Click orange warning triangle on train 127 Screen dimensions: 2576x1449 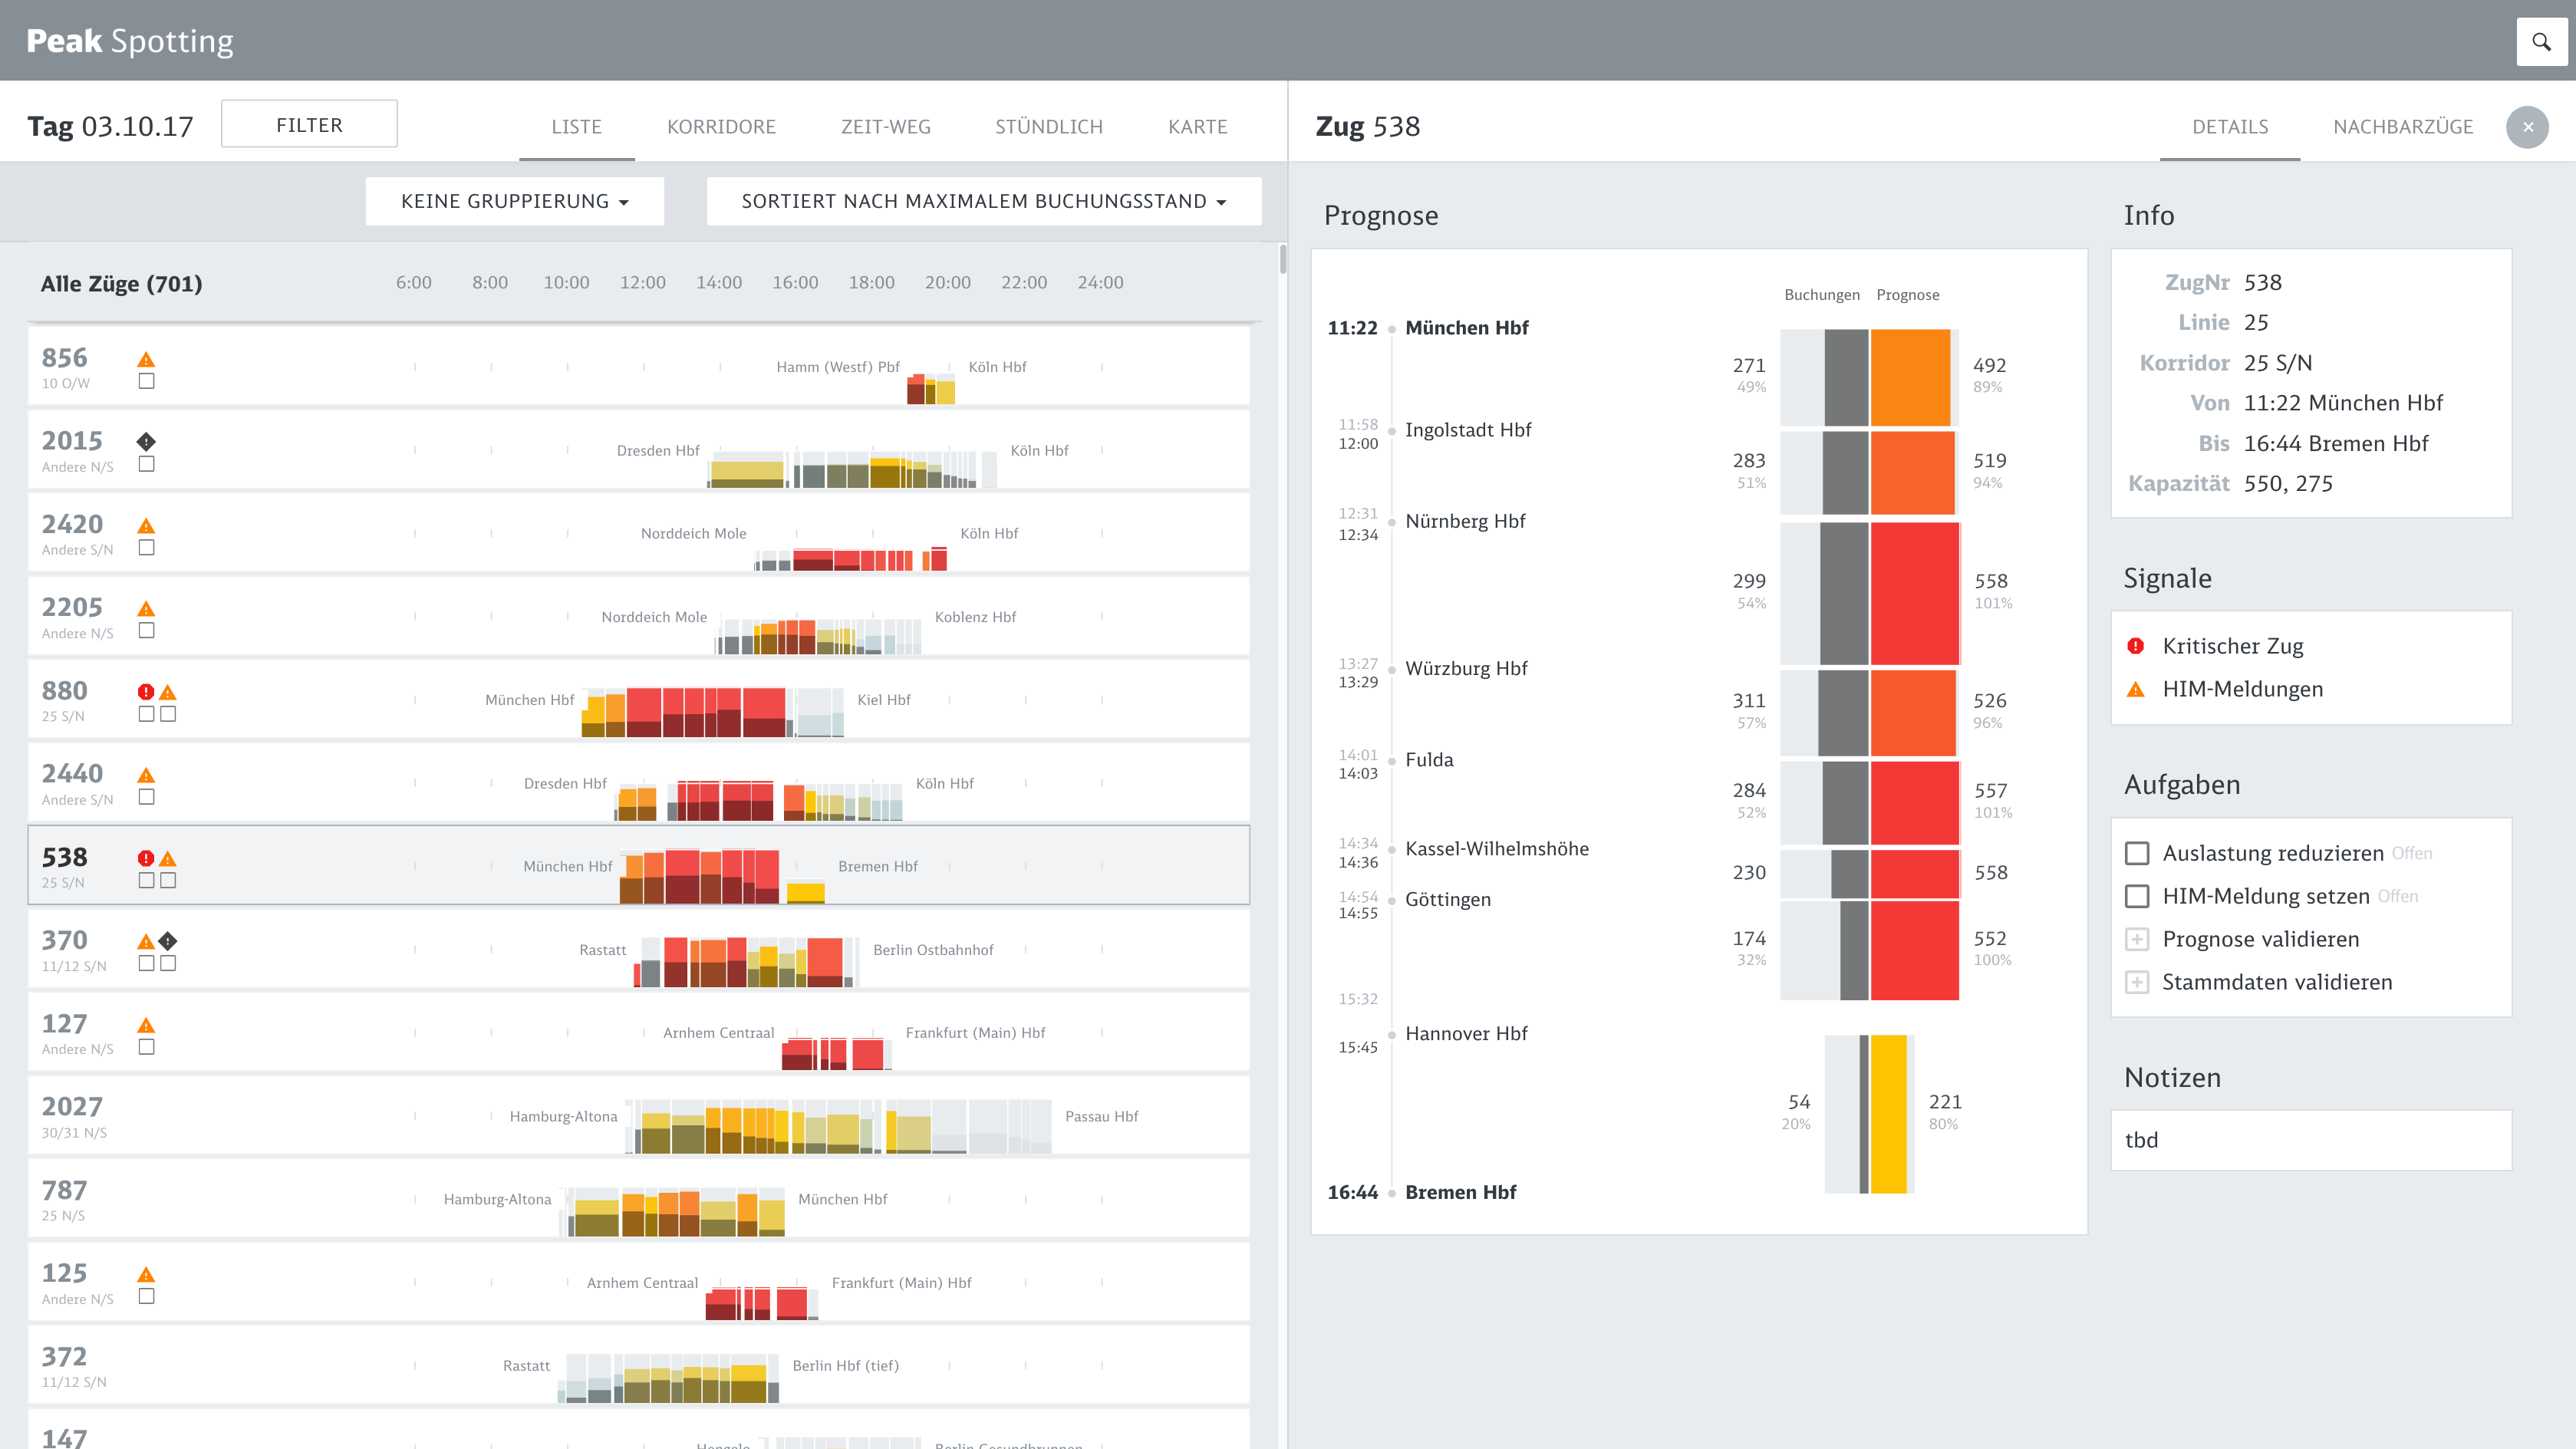[x=146, y=1025]
